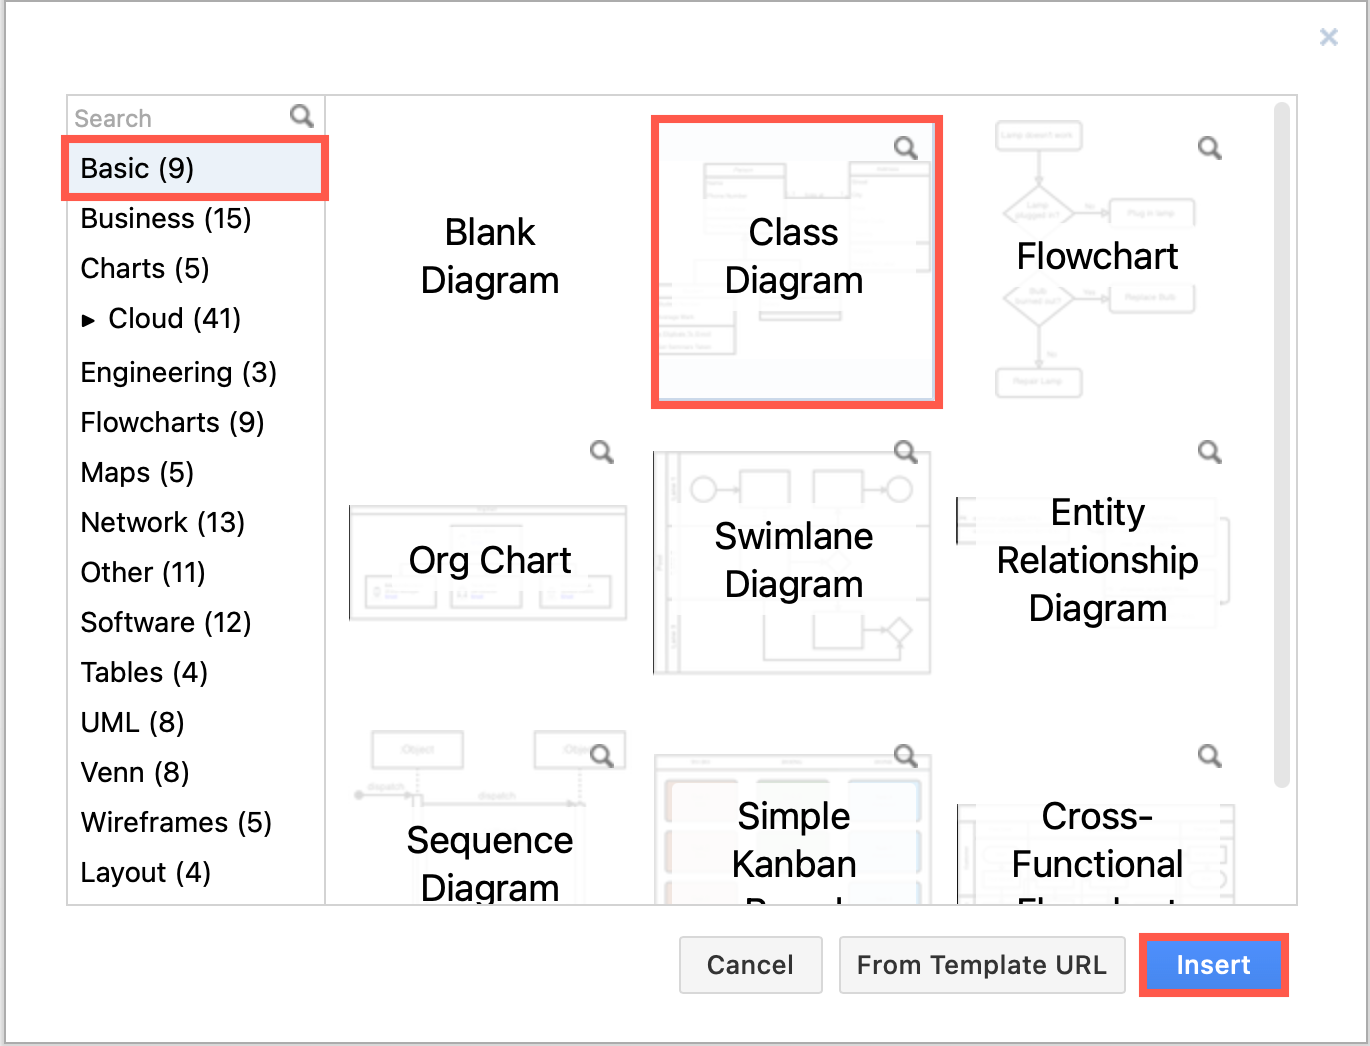The image size is (1370, 1046).
Task: Choose the Blank Diagram template
Action: point(490,256)
